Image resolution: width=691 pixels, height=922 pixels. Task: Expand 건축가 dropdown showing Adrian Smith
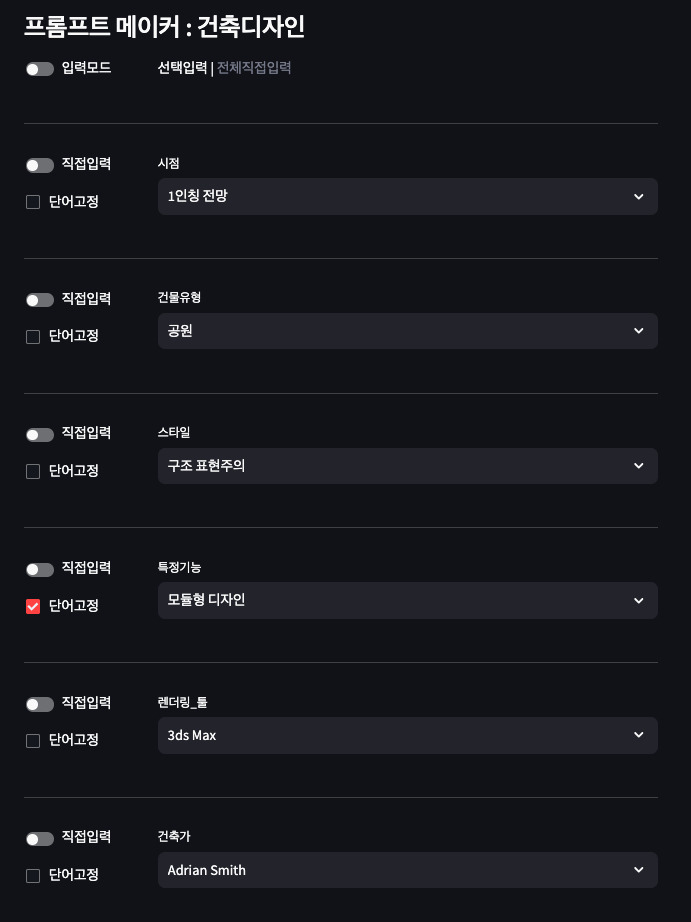pos(408,870)
